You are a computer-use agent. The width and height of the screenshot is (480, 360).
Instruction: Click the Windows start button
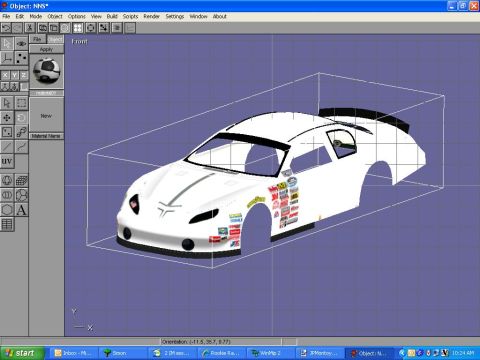(22, 353)
